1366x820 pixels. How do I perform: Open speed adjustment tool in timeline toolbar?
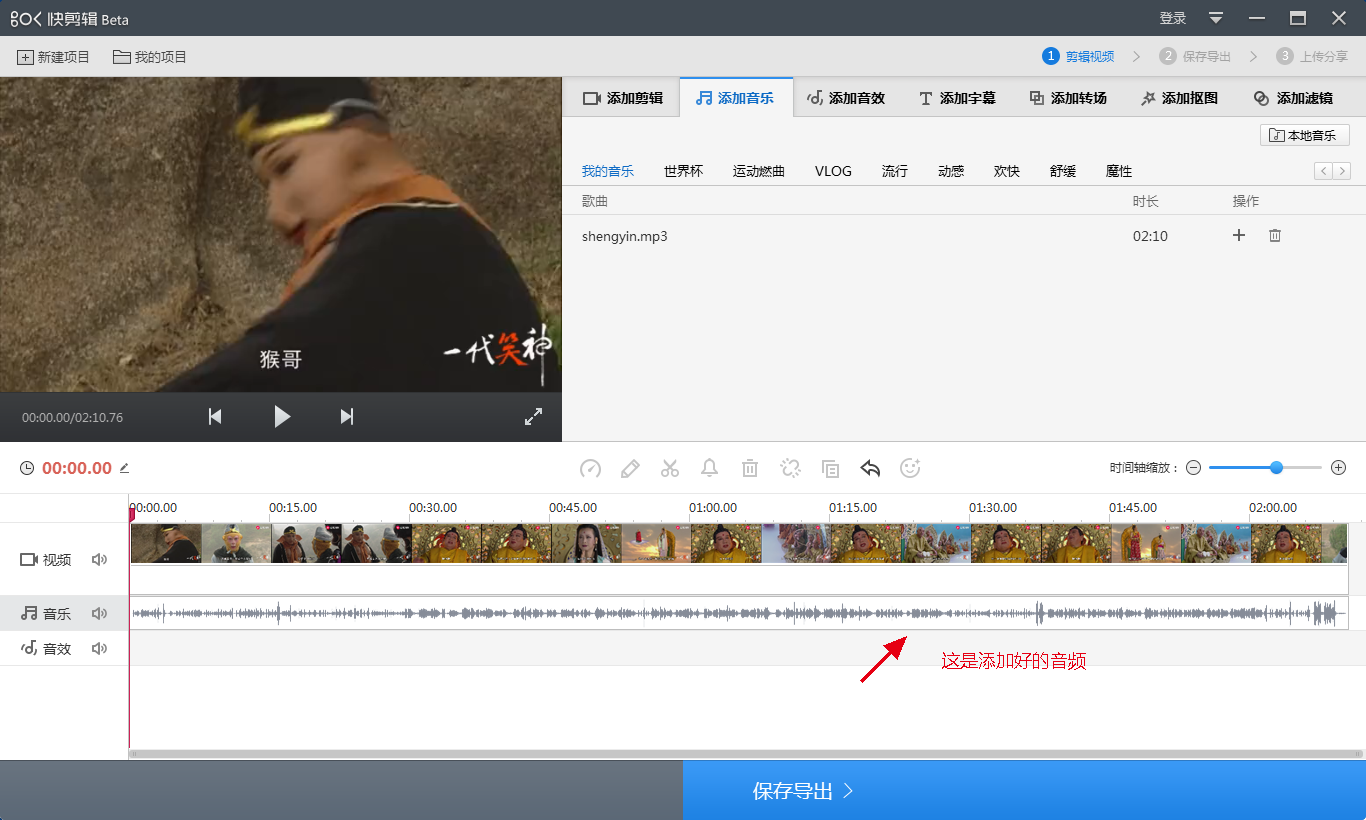coord(591,468)
